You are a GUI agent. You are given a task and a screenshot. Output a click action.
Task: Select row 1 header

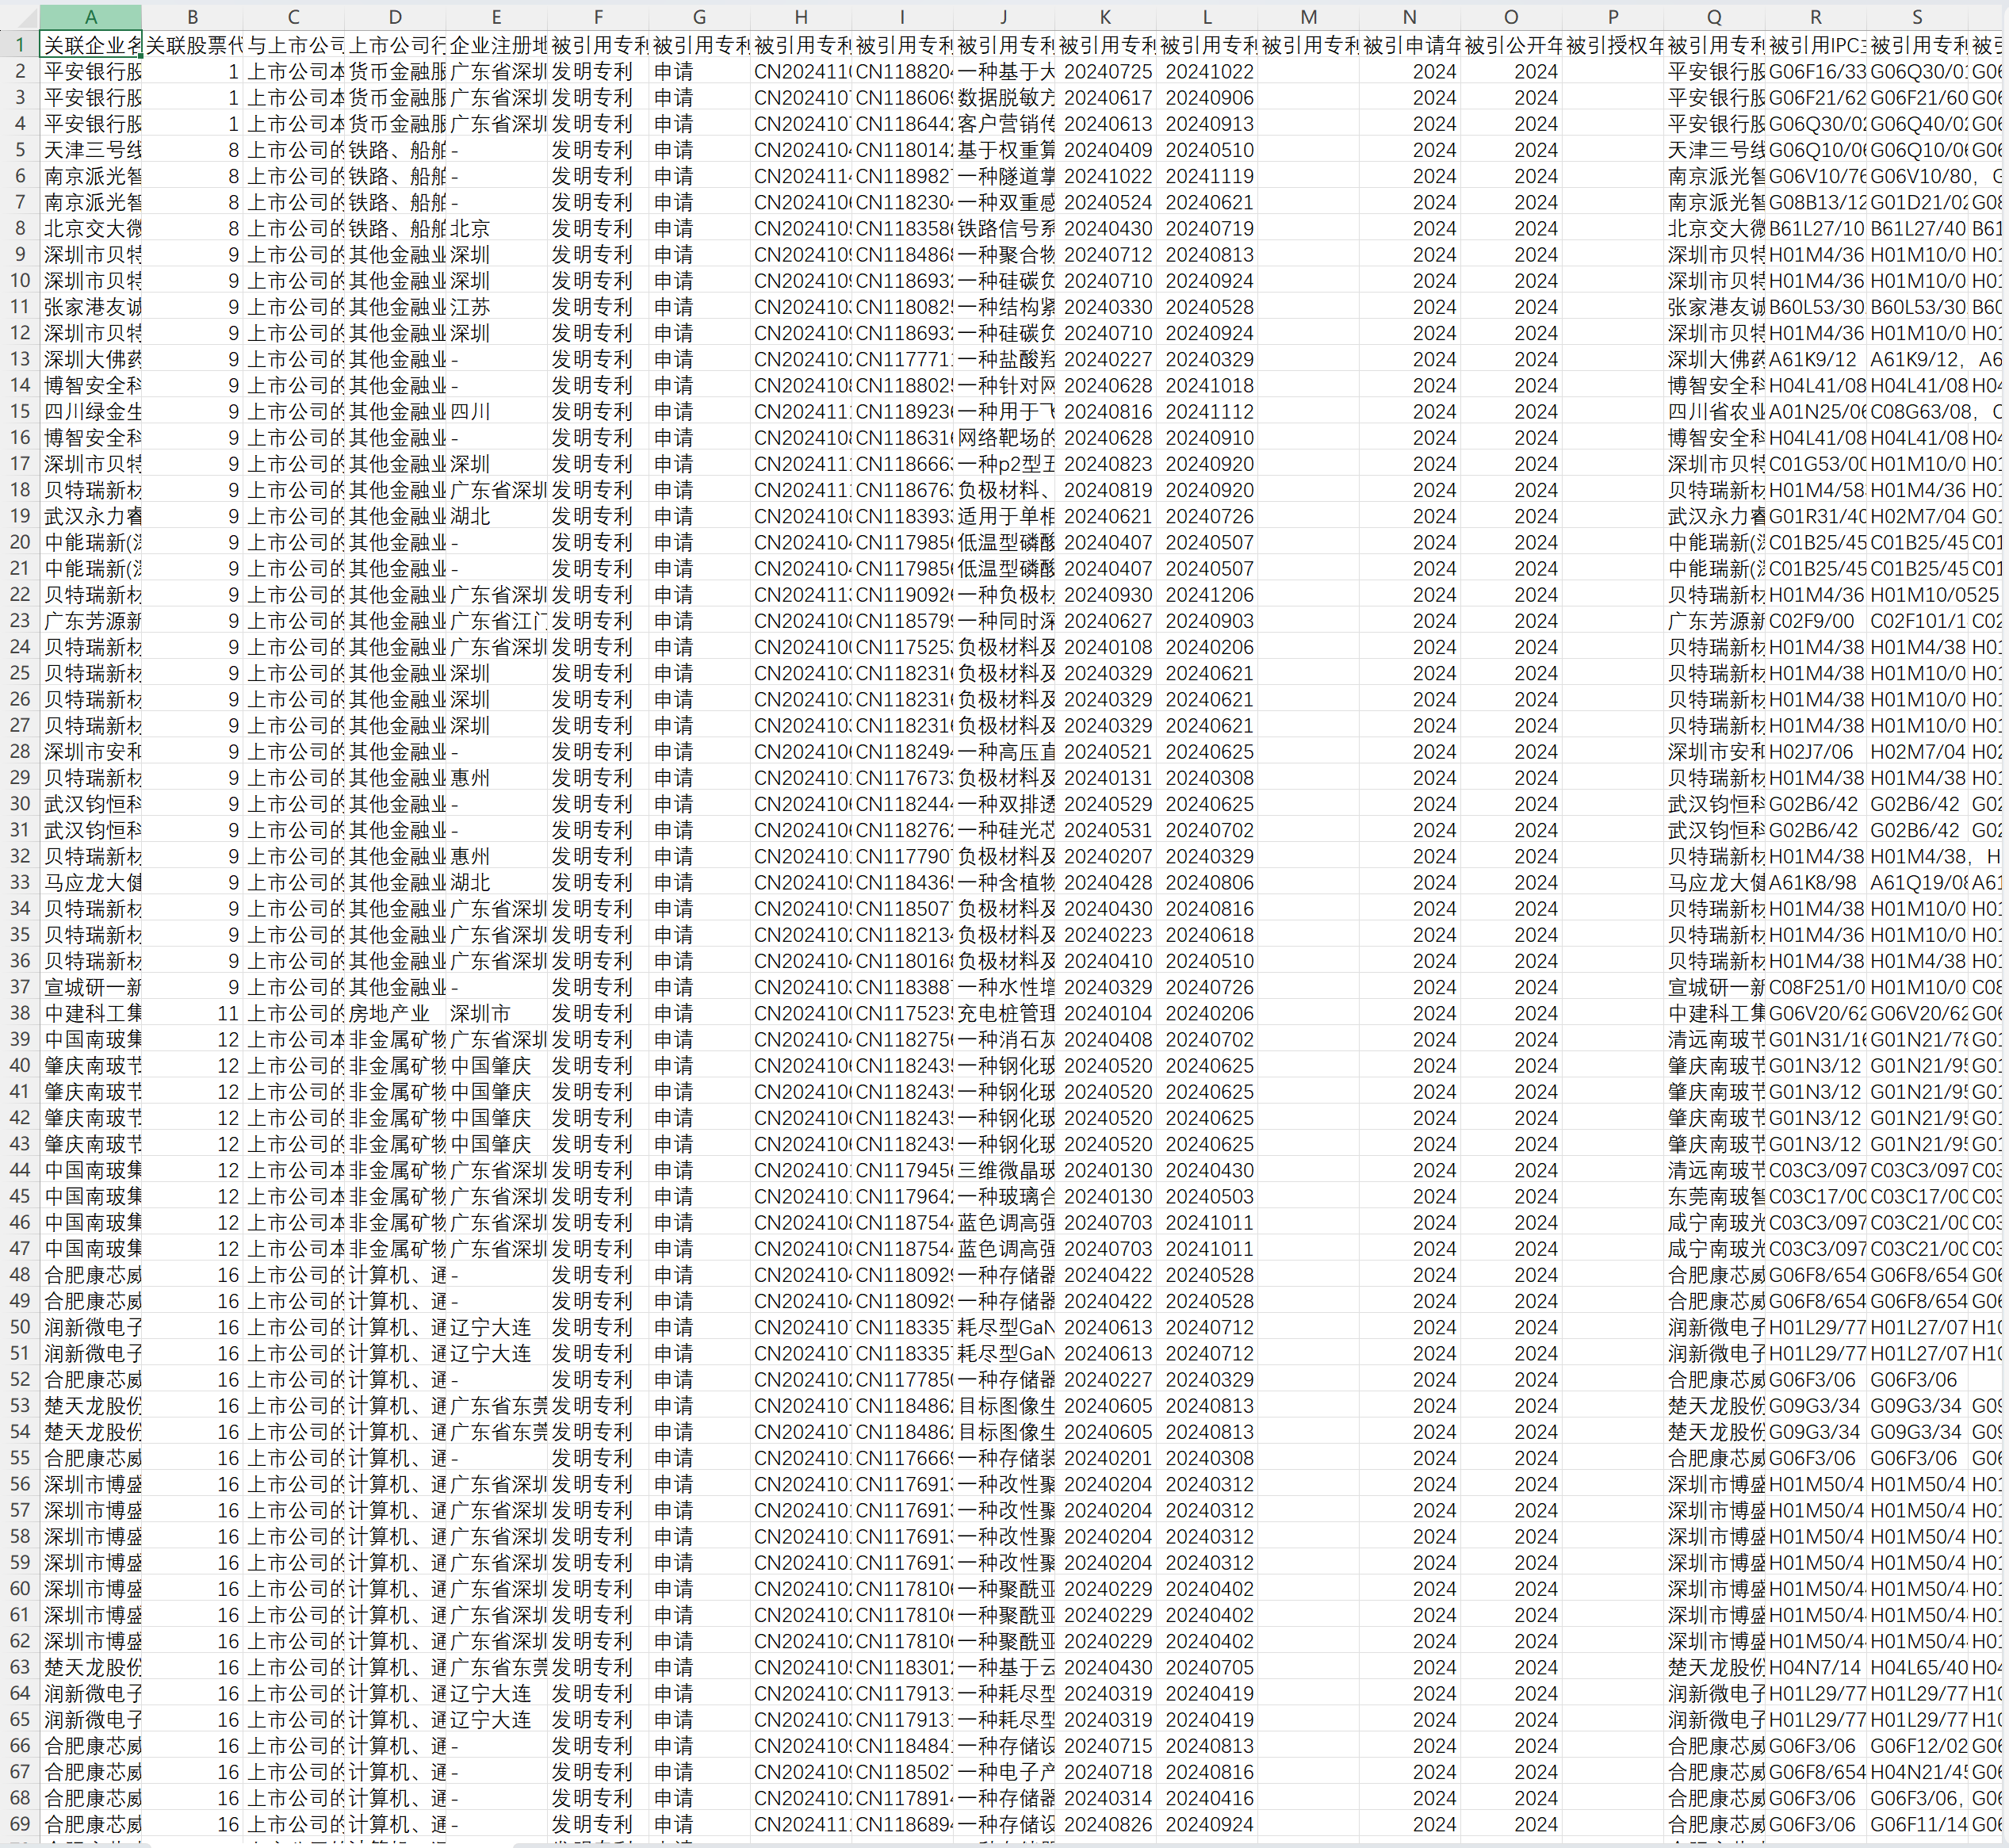(19, 45)
